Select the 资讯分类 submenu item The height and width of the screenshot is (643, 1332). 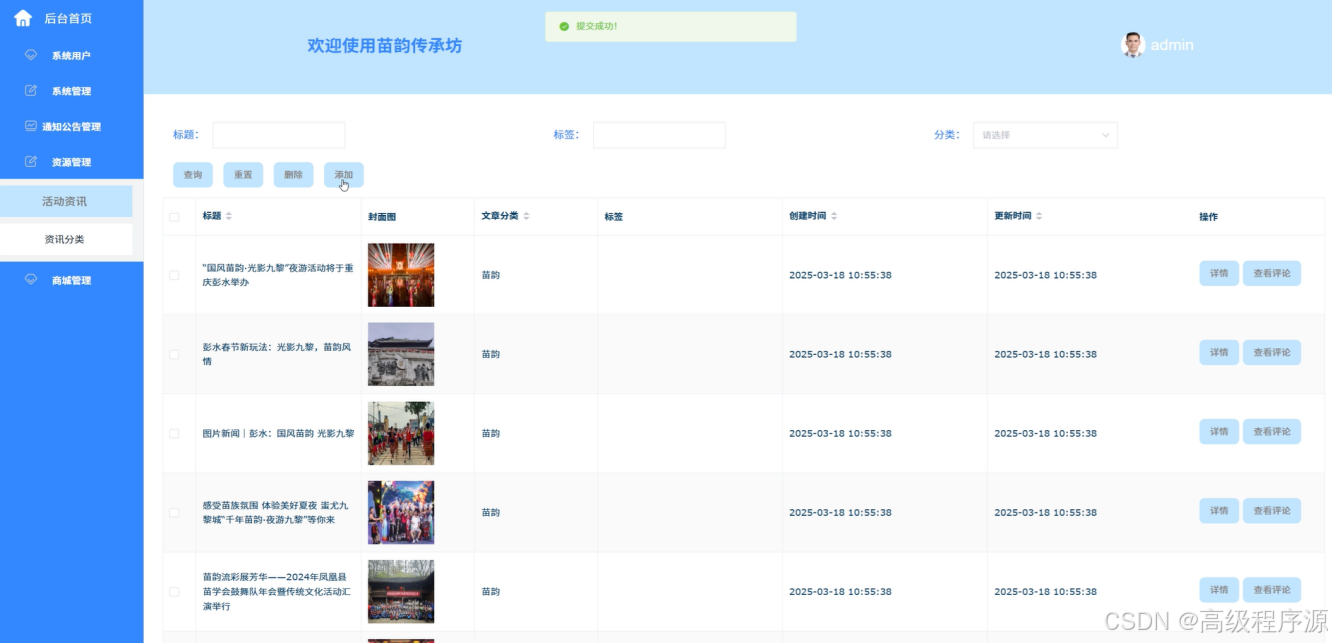click(x=66, y=239)
